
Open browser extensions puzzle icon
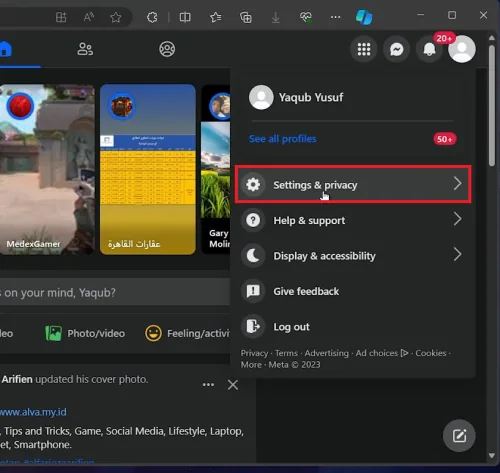pos(152,17)
